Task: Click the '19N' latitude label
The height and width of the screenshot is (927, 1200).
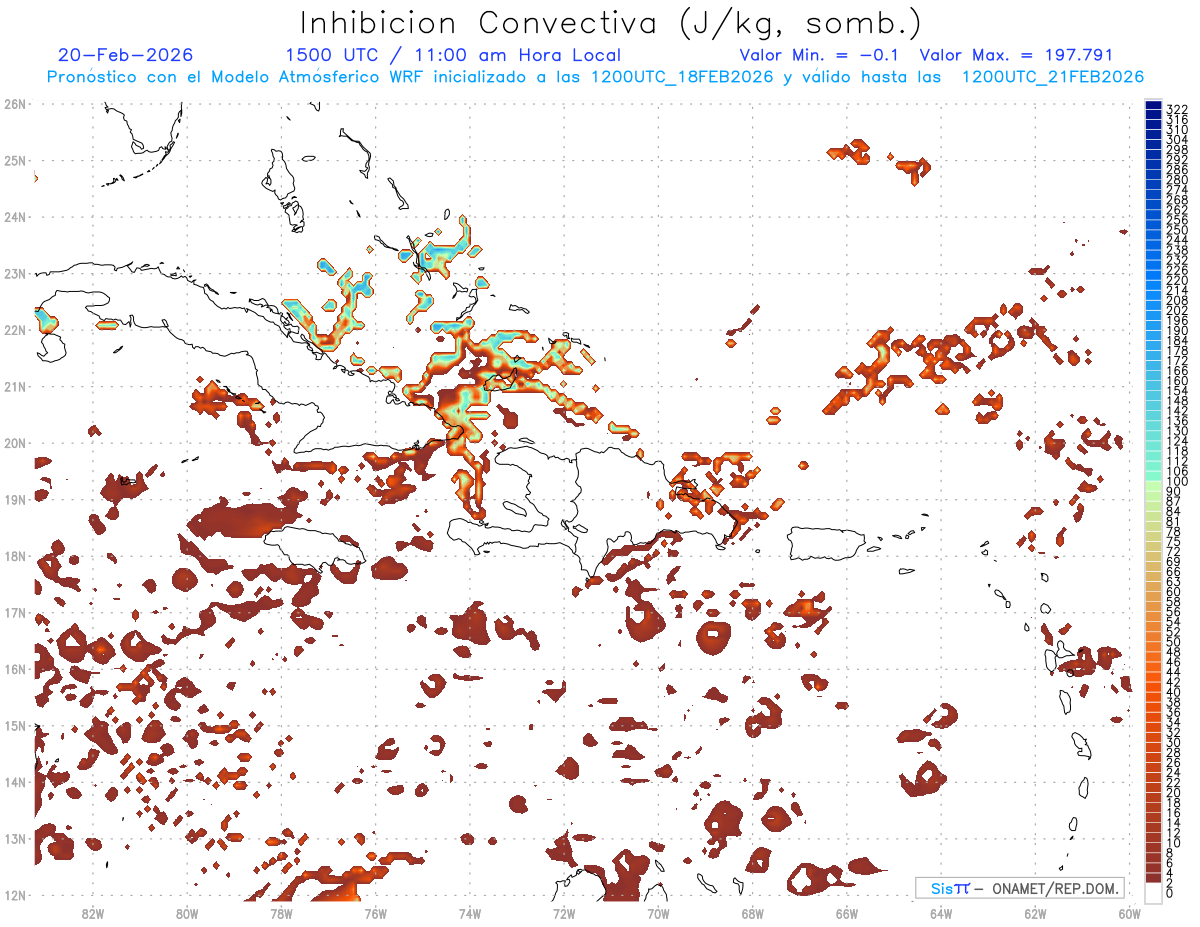Action: tap(15, 499)
